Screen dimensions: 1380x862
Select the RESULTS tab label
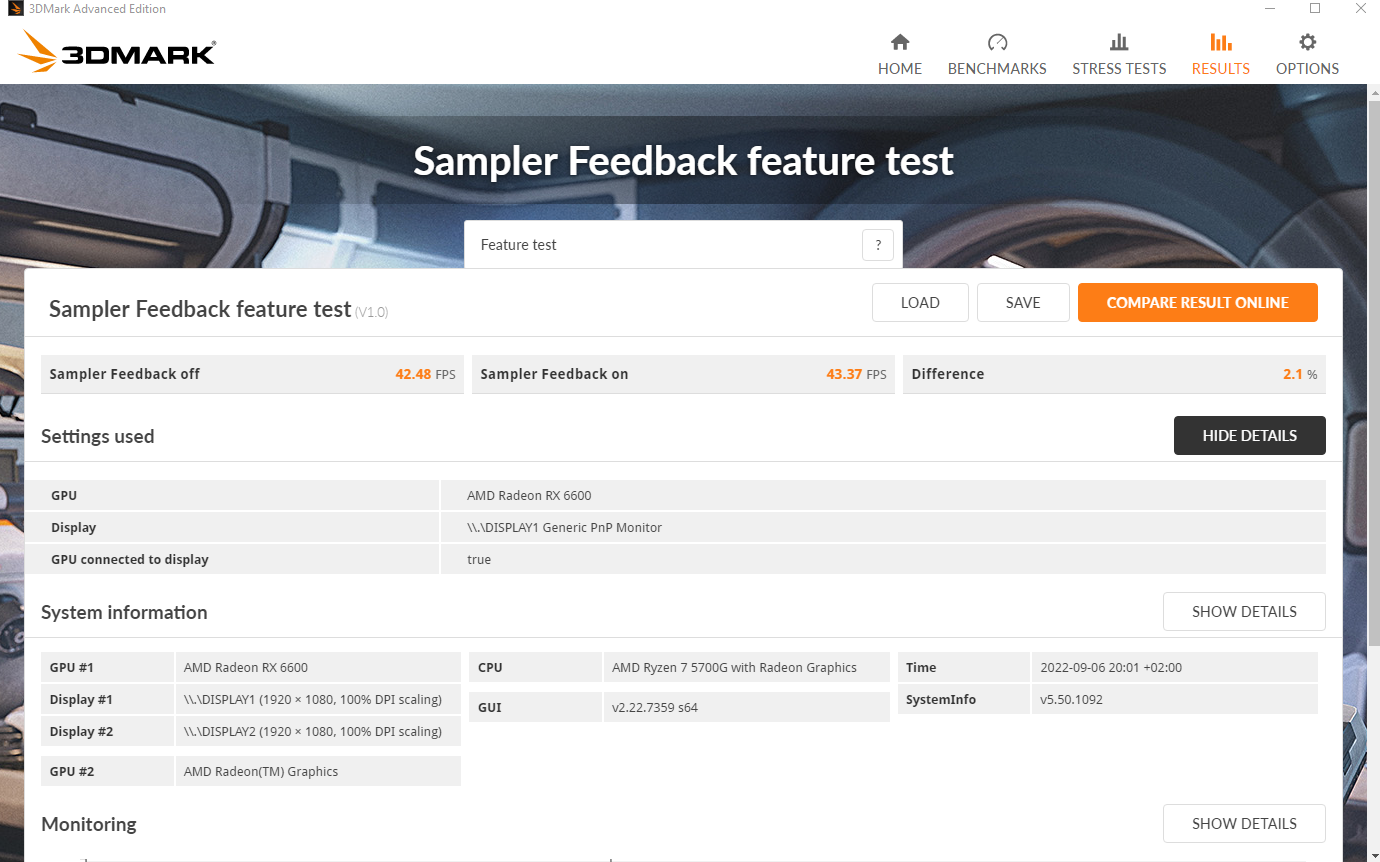(x=1221, y=69)
